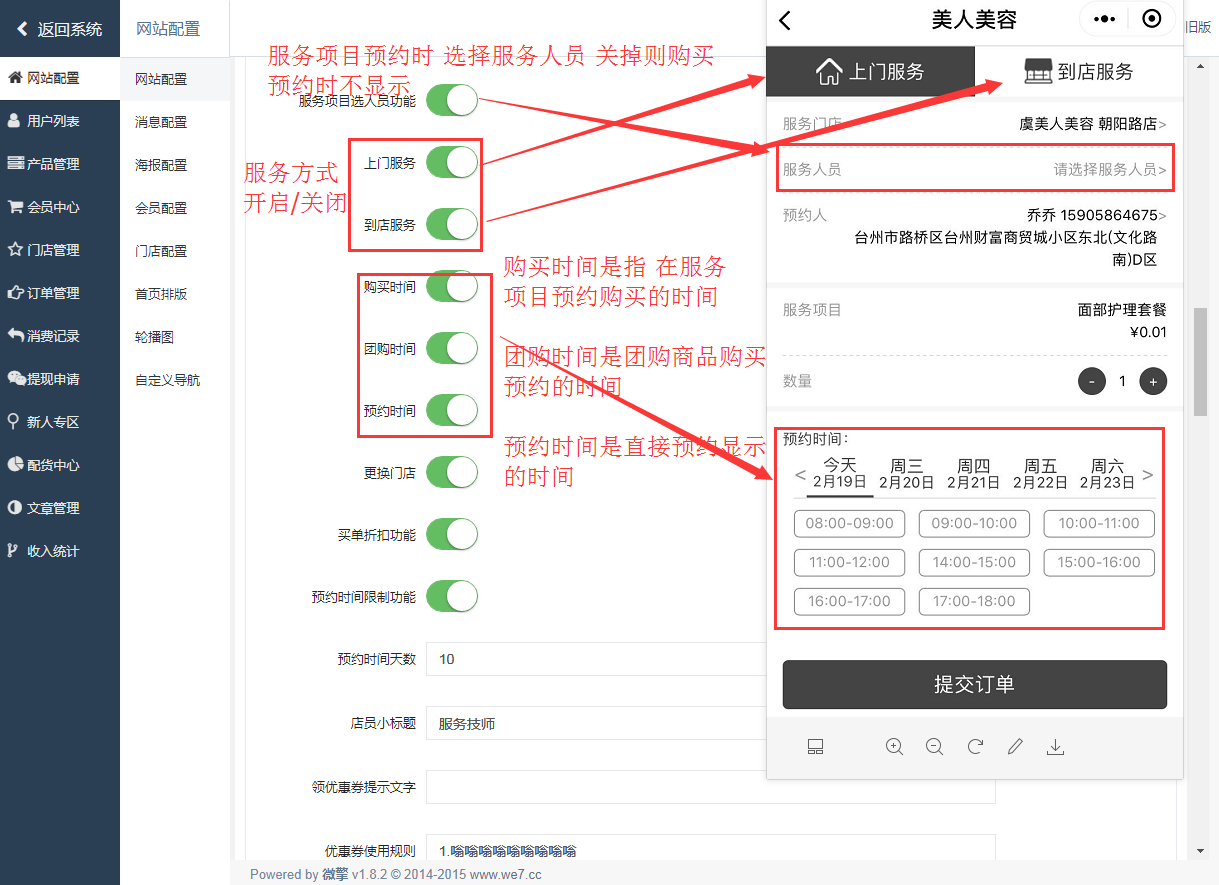Click 返回系统 to go back
The height and width of the screenshot is (885, 1219).
click(x=59, y=29)
